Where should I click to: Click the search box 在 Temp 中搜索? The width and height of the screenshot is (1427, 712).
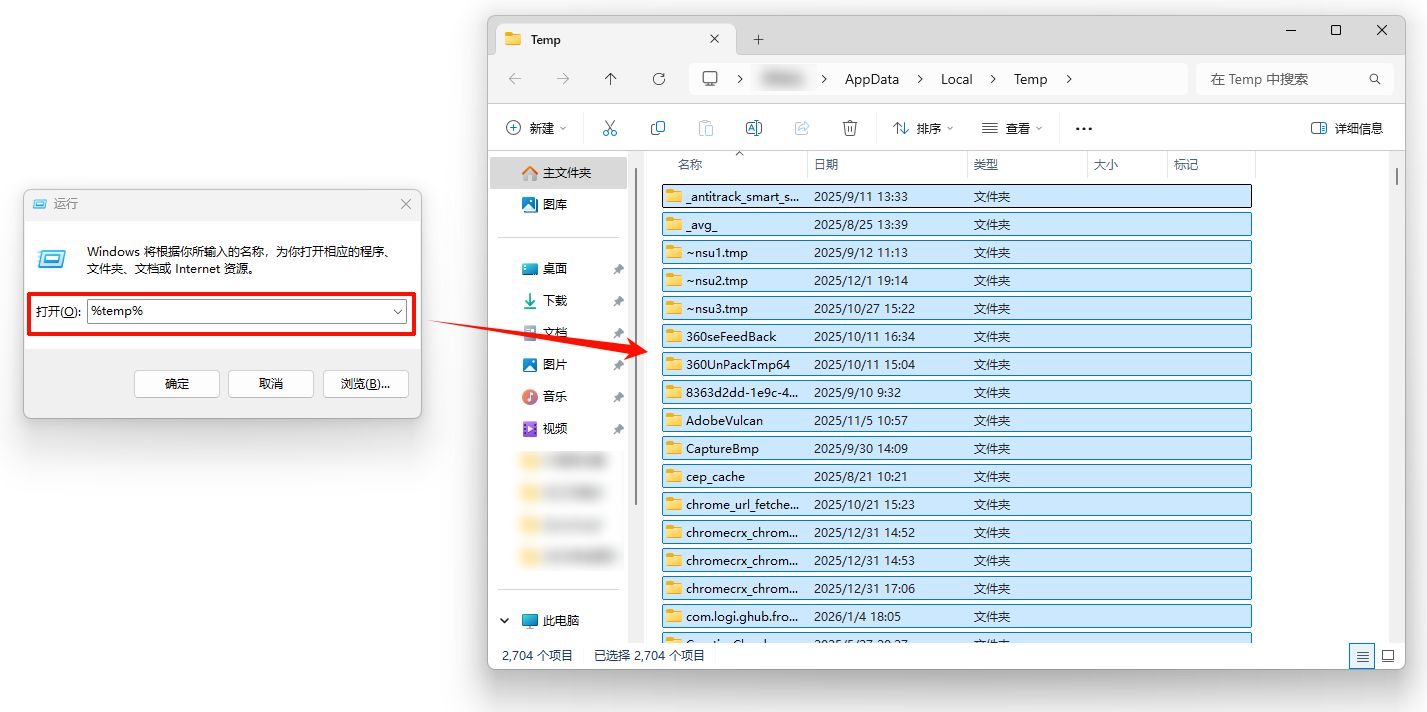point(1283,79)
